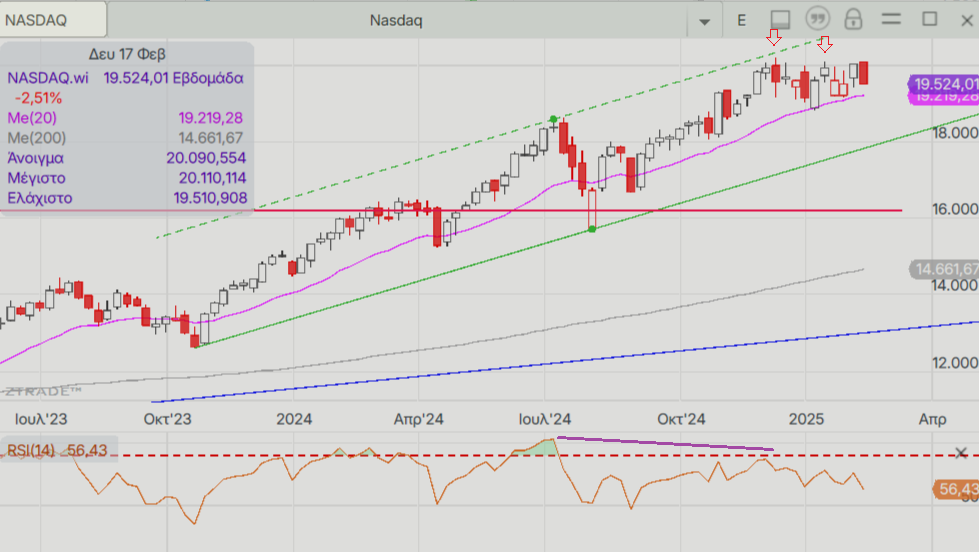
Task: Click the 14.661,67 moving average price tag
Action: pyautogui.click(x=944, y=269)
